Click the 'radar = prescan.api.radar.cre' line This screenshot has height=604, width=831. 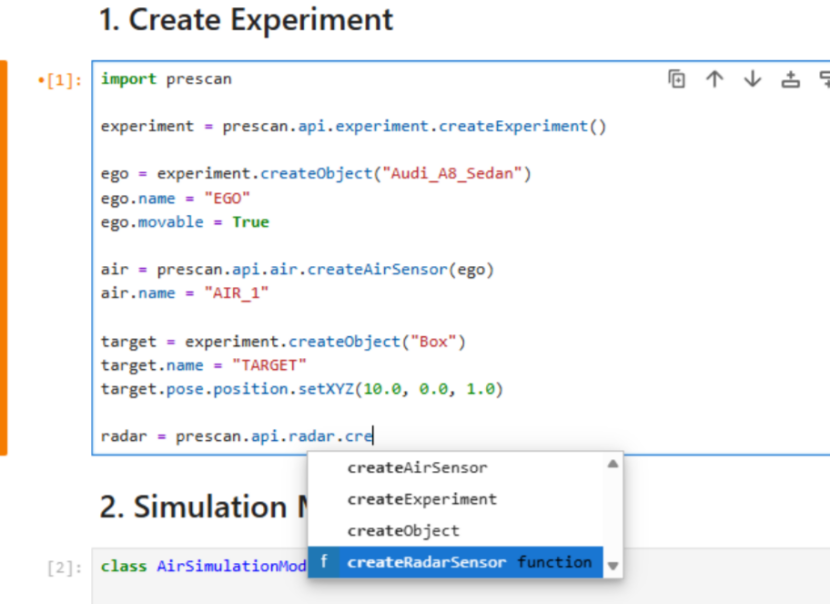(237, 437)
